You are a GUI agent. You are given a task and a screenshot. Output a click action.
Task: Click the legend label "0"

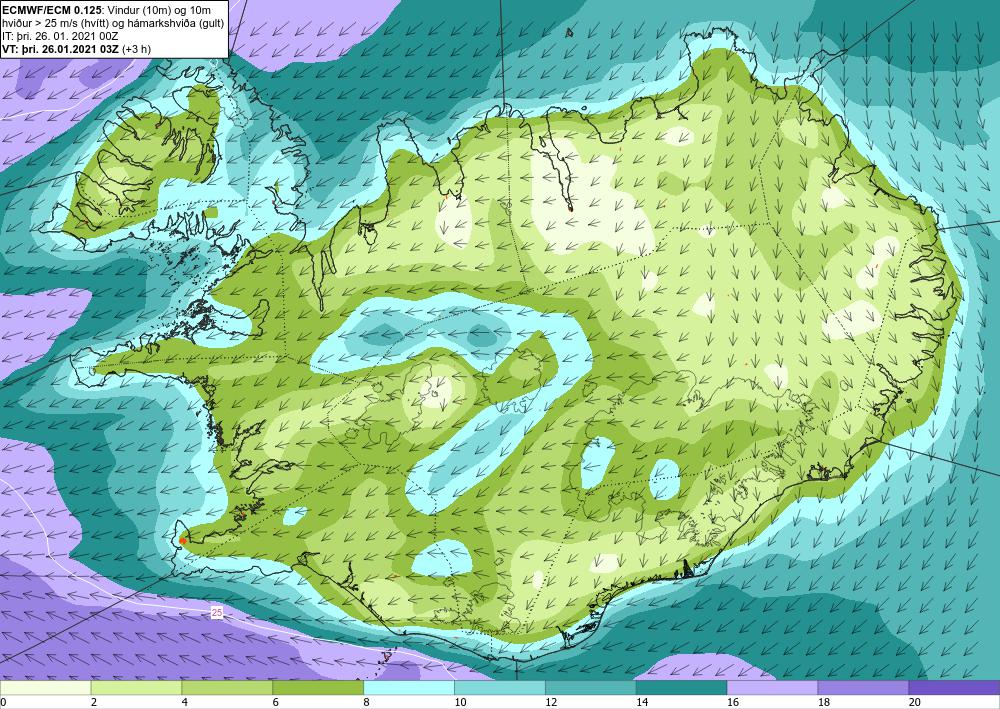(3, 703)
